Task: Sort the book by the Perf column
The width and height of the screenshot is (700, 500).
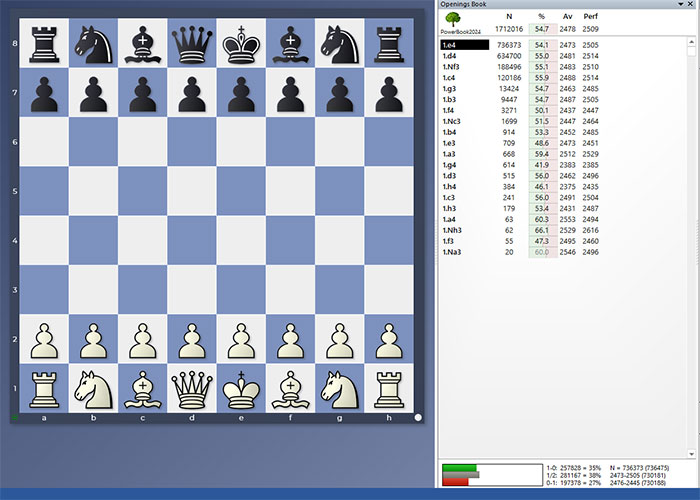Action: point(590,17)
